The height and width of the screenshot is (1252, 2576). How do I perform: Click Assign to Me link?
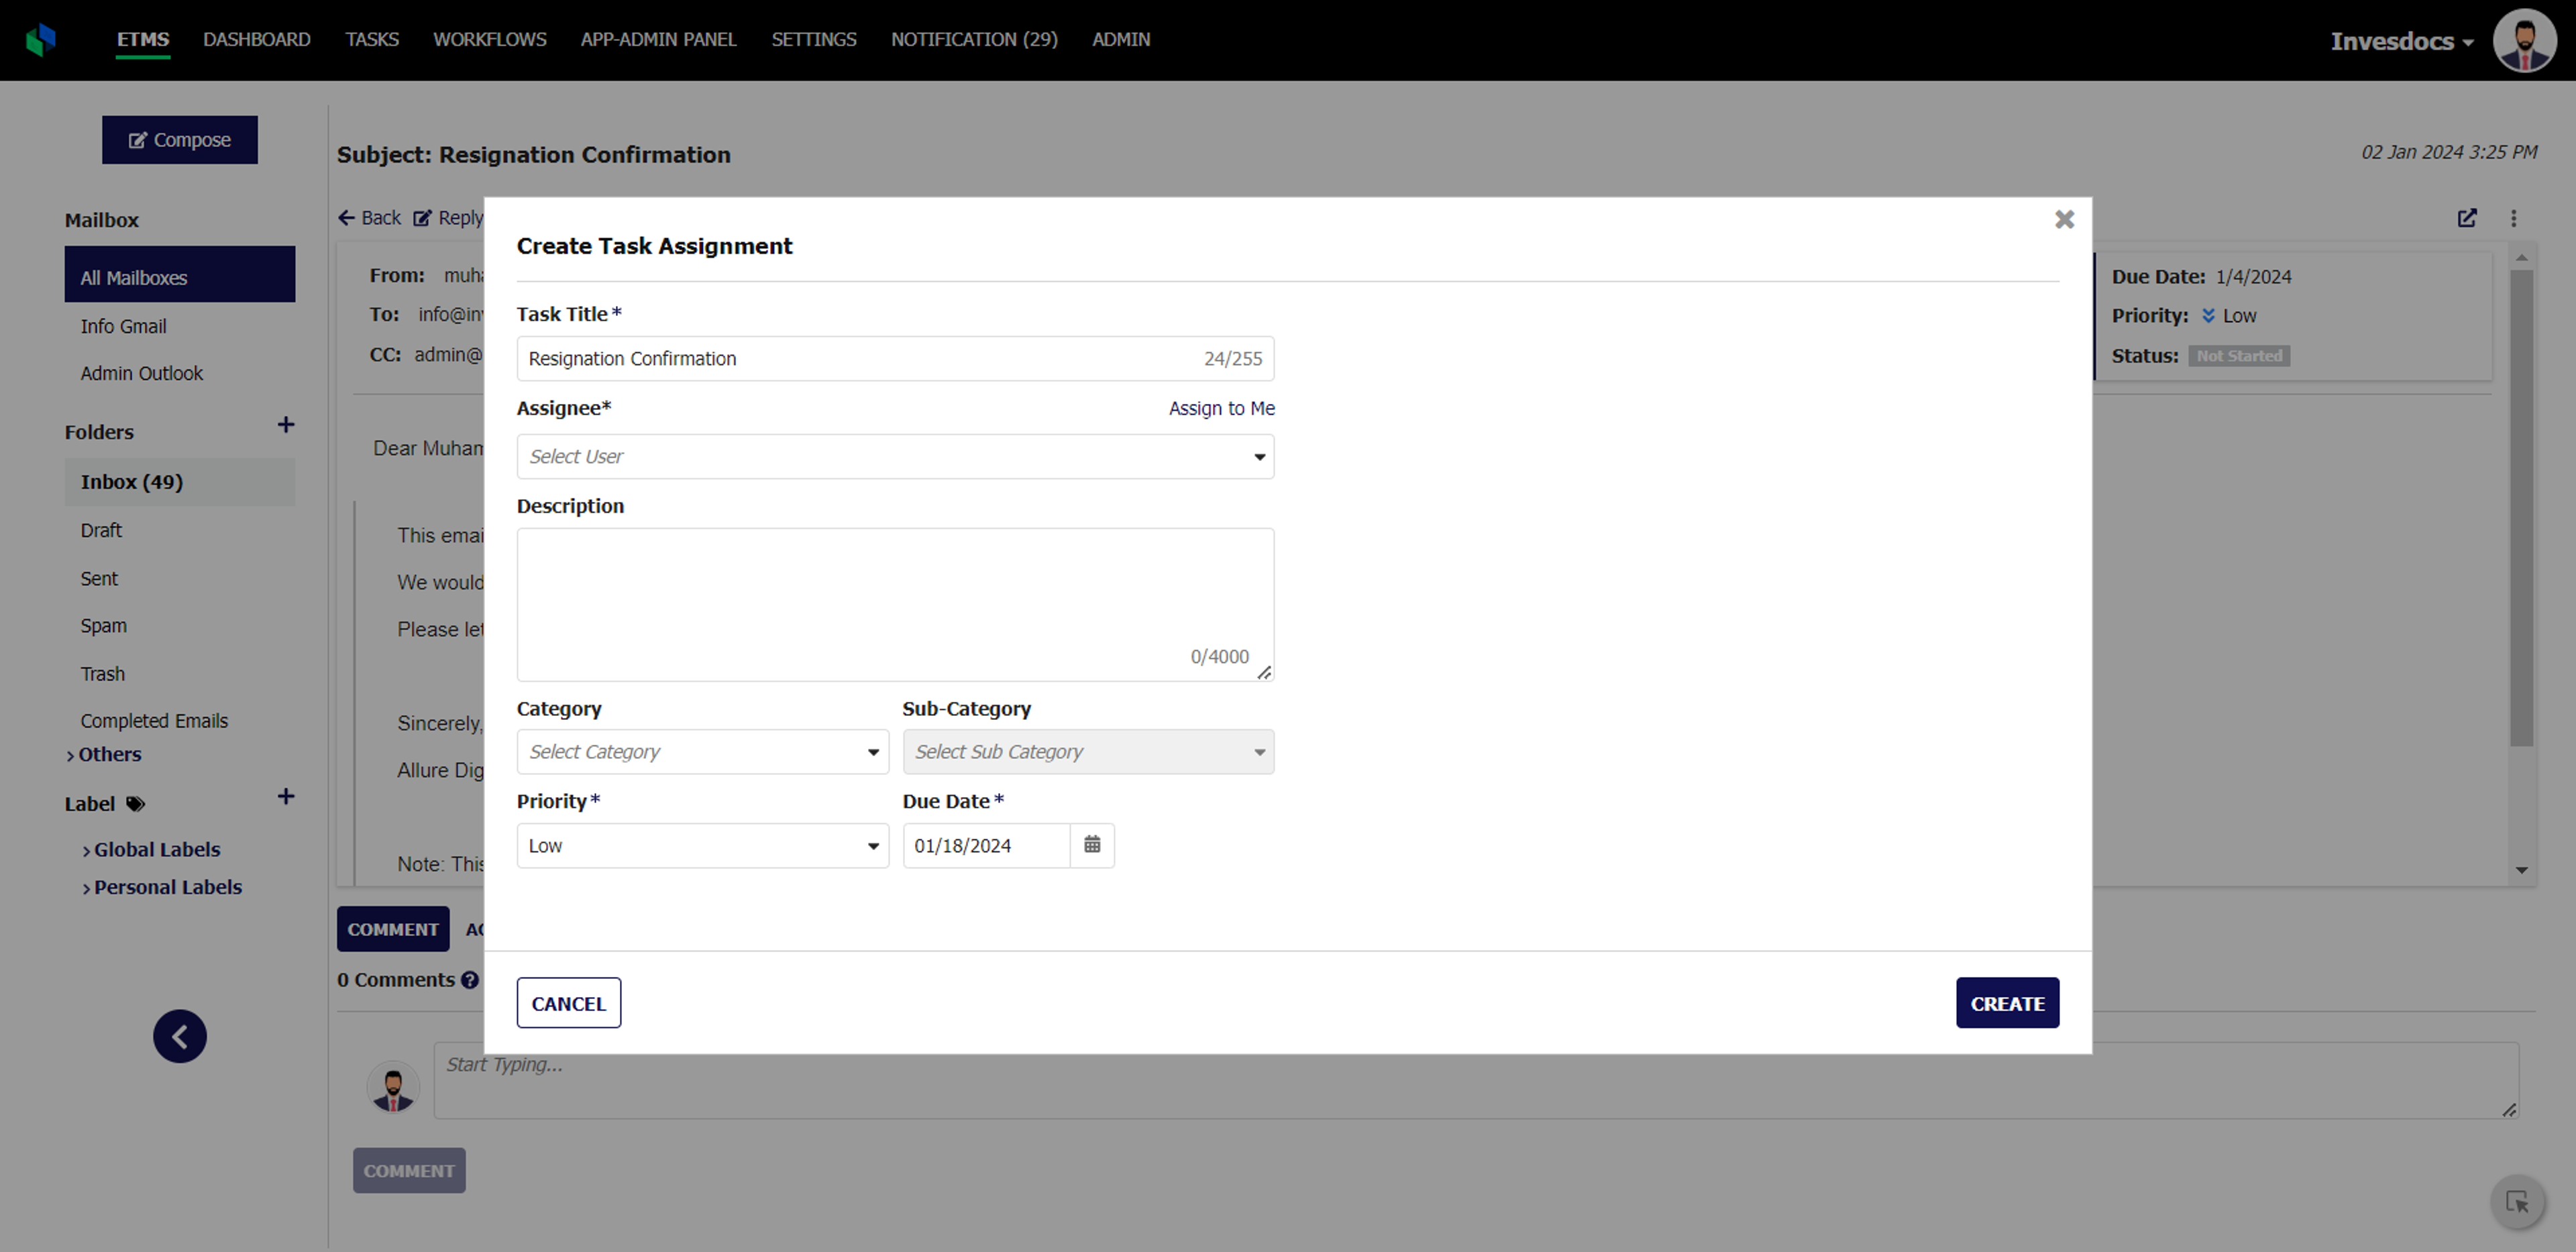tap(1221, 409)
